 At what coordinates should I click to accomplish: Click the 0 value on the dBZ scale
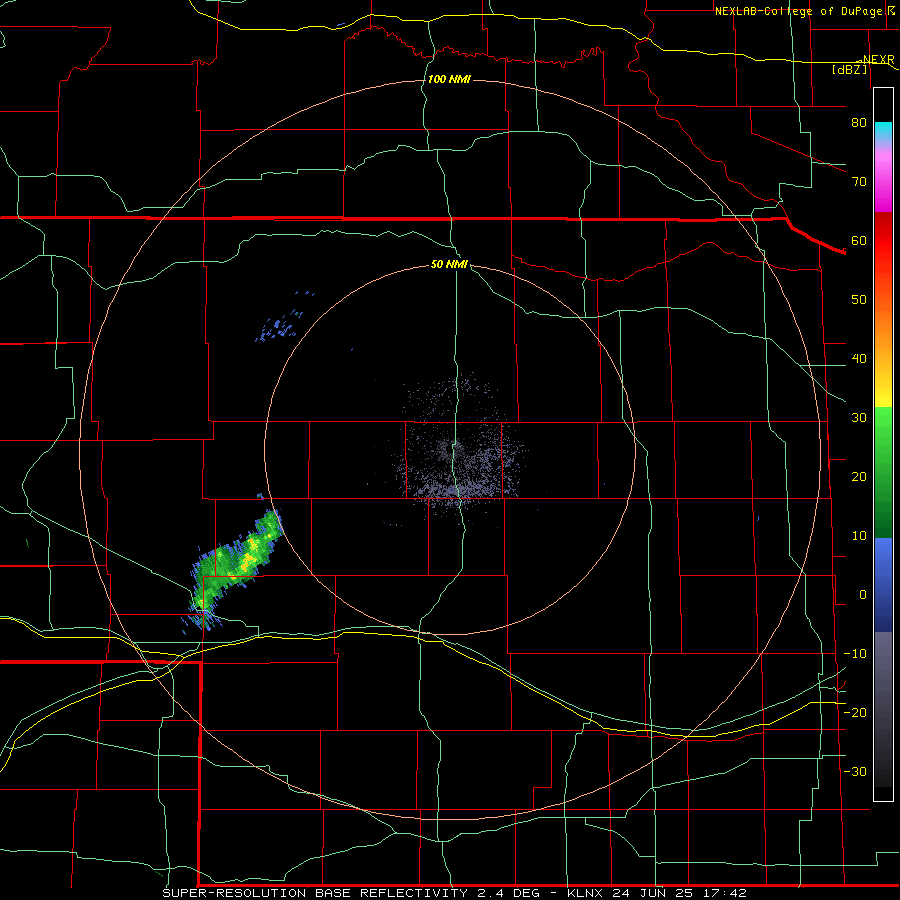(x=862, y=595)
